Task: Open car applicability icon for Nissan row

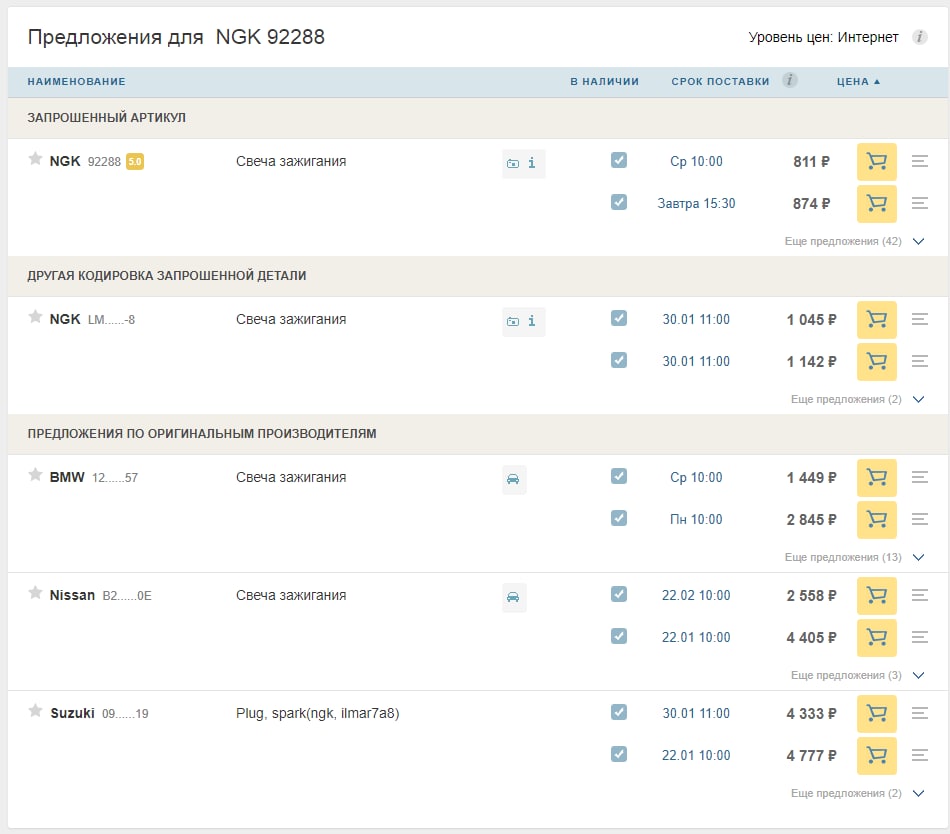Action: click(513, 598)
